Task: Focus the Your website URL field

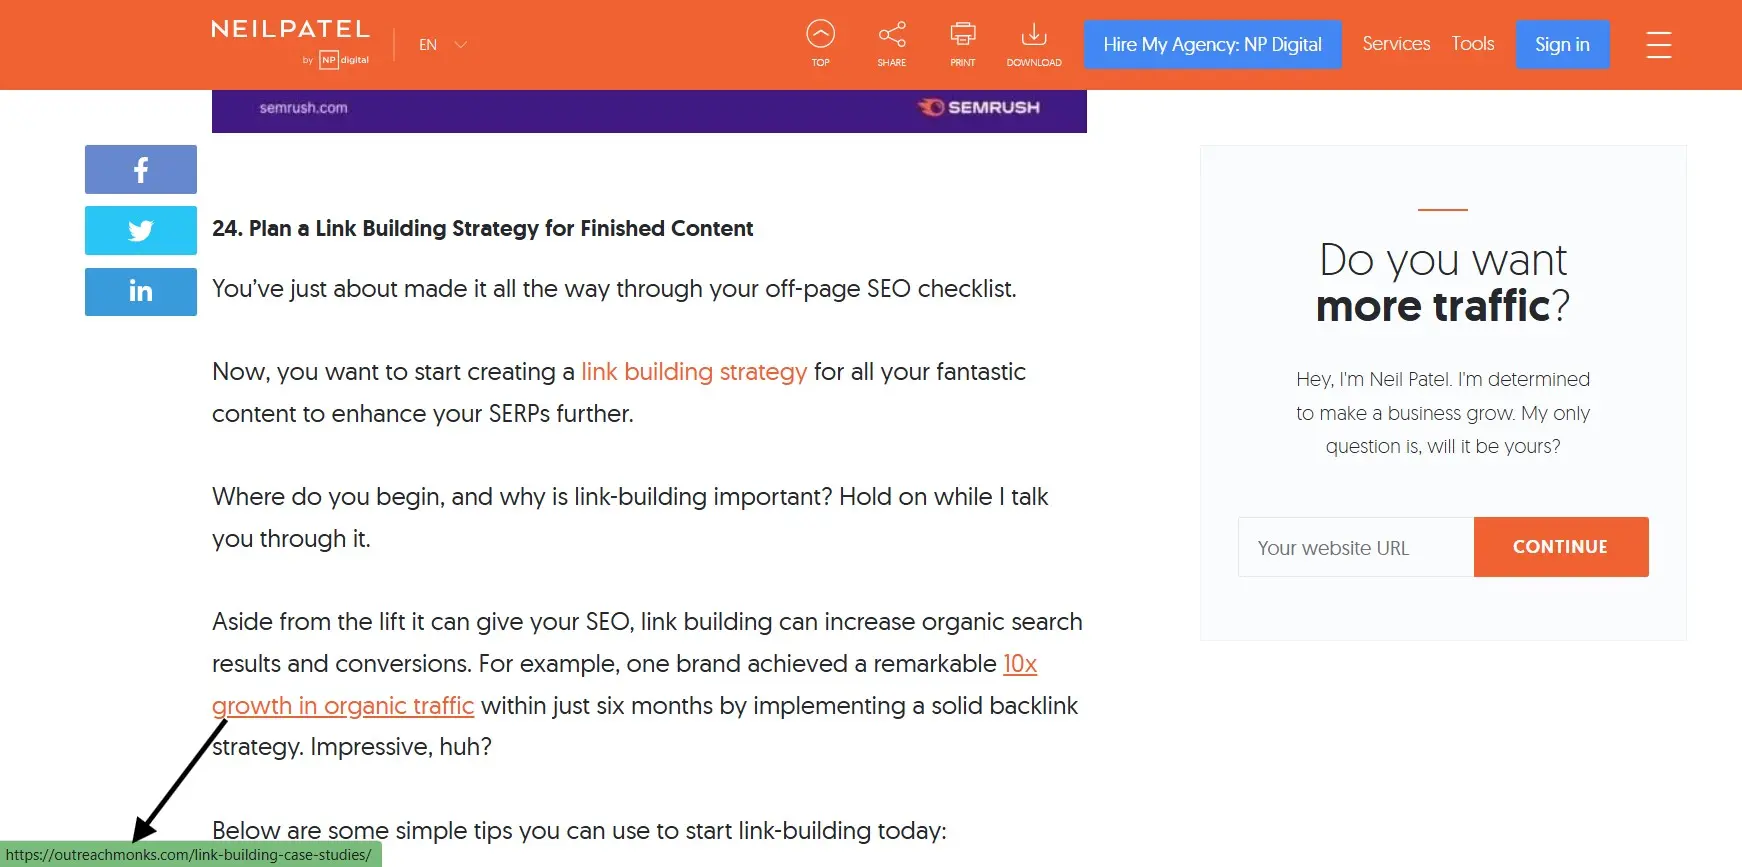Action: (1355, 548)
